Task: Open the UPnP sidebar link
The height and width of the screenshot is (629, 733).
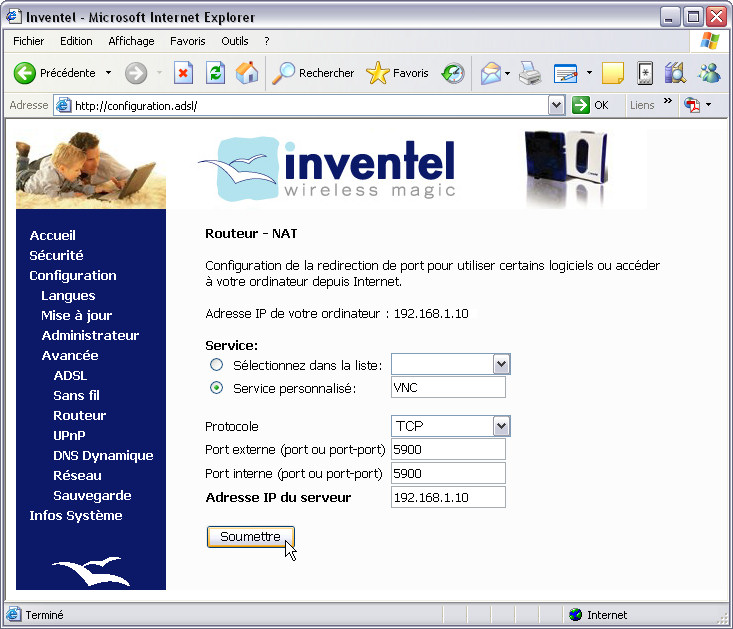Action: coord(69,436)
